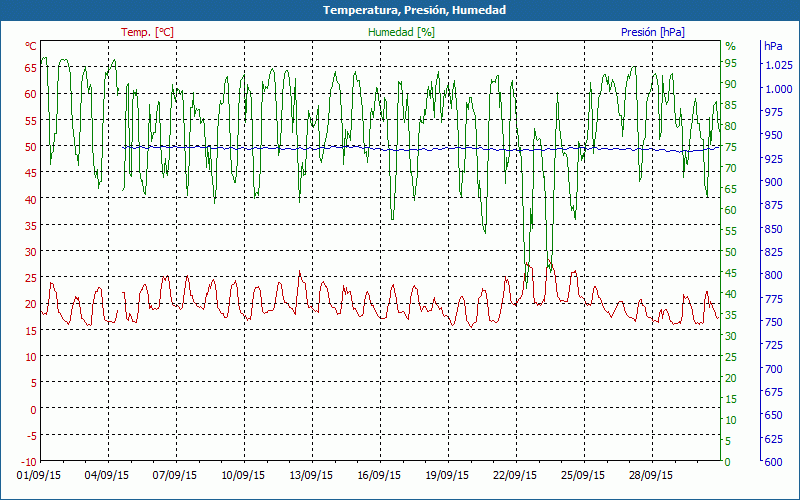Click the red °C unit label
800x500 pixels.
click(31, 46)
